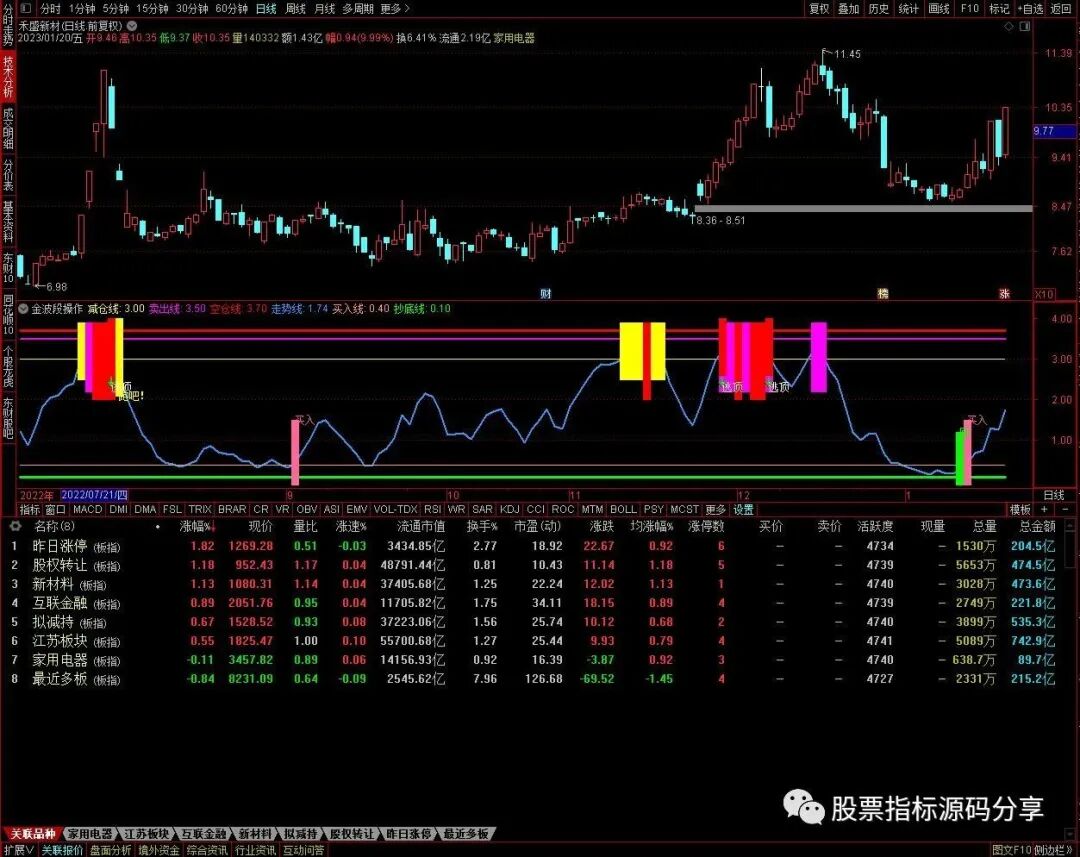Toggle the side panel icon above the chart
The height and width of the screenshot is (857, 1080).
point(1025,26)
